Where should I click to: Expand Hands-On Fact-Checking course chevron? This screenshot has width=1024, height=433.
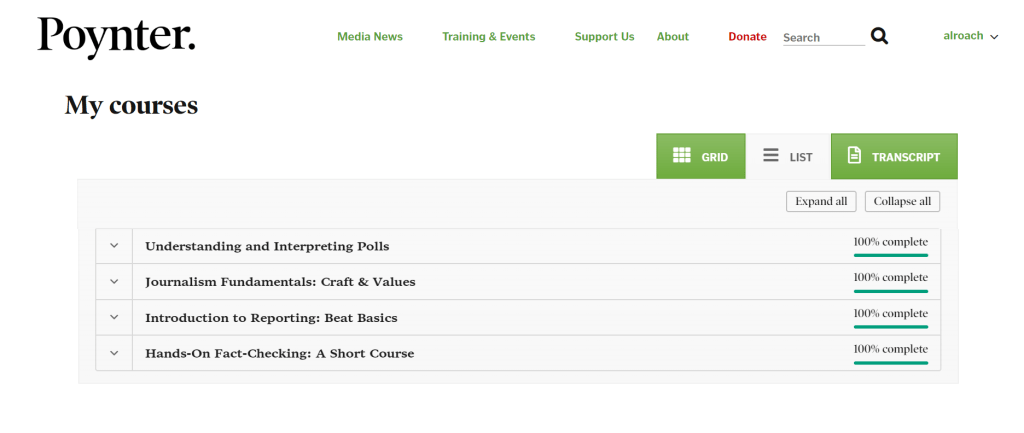(x=114, y=353)
